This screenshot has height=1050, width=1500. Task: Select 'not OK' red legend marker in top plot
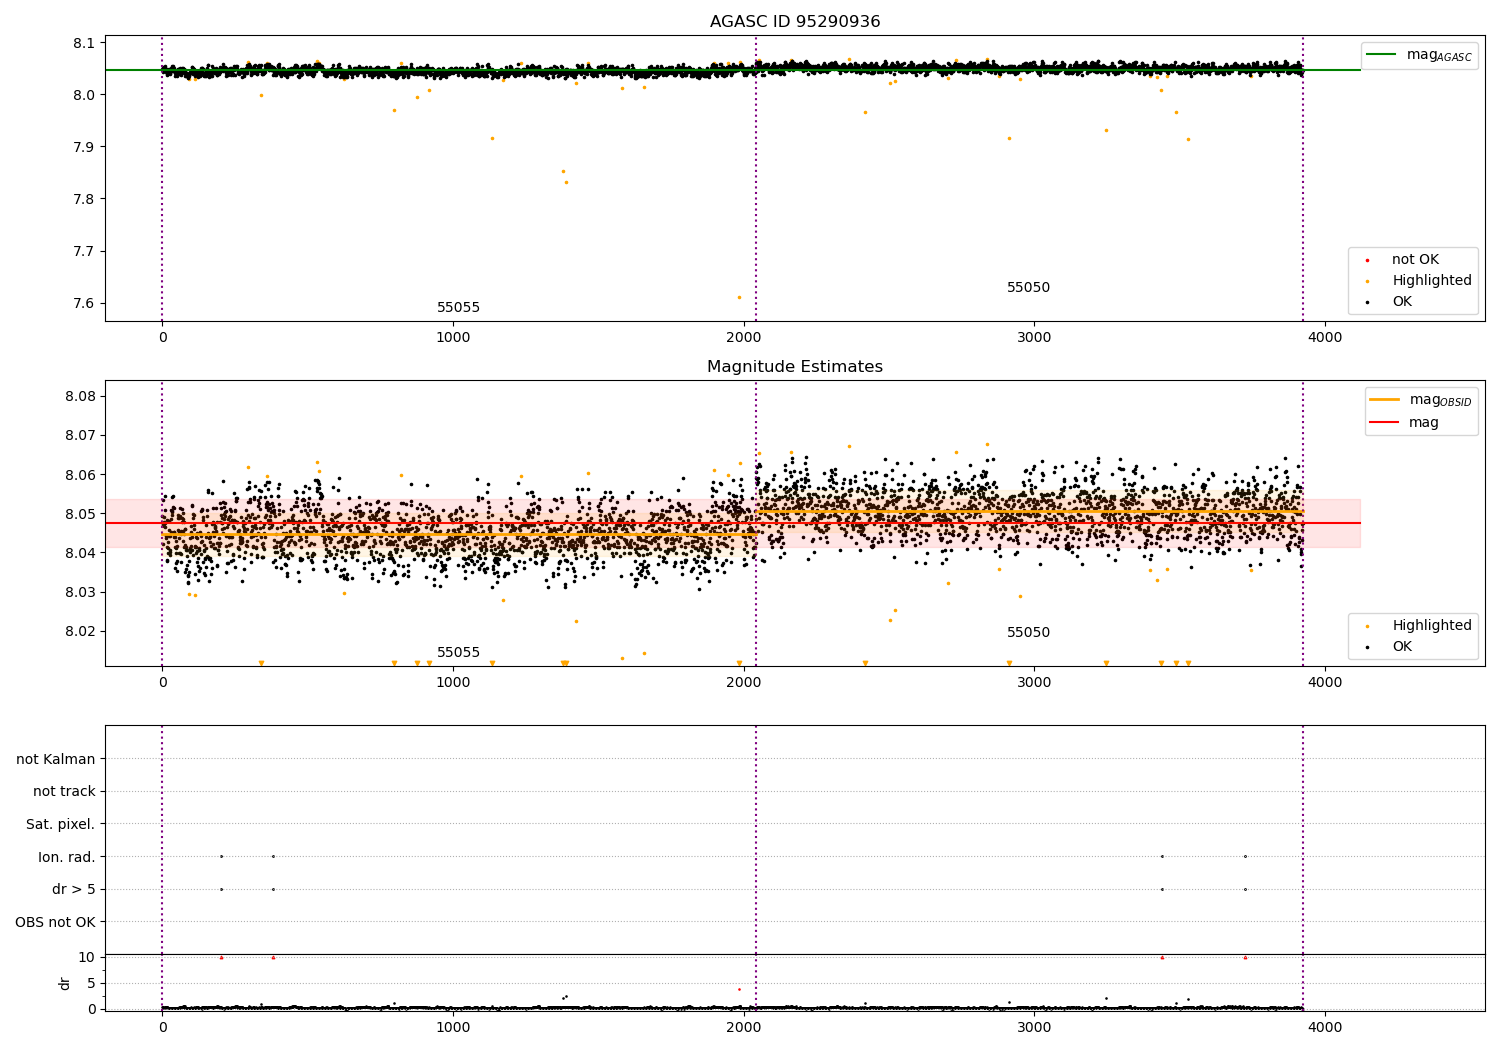[x=1368, y=260]
